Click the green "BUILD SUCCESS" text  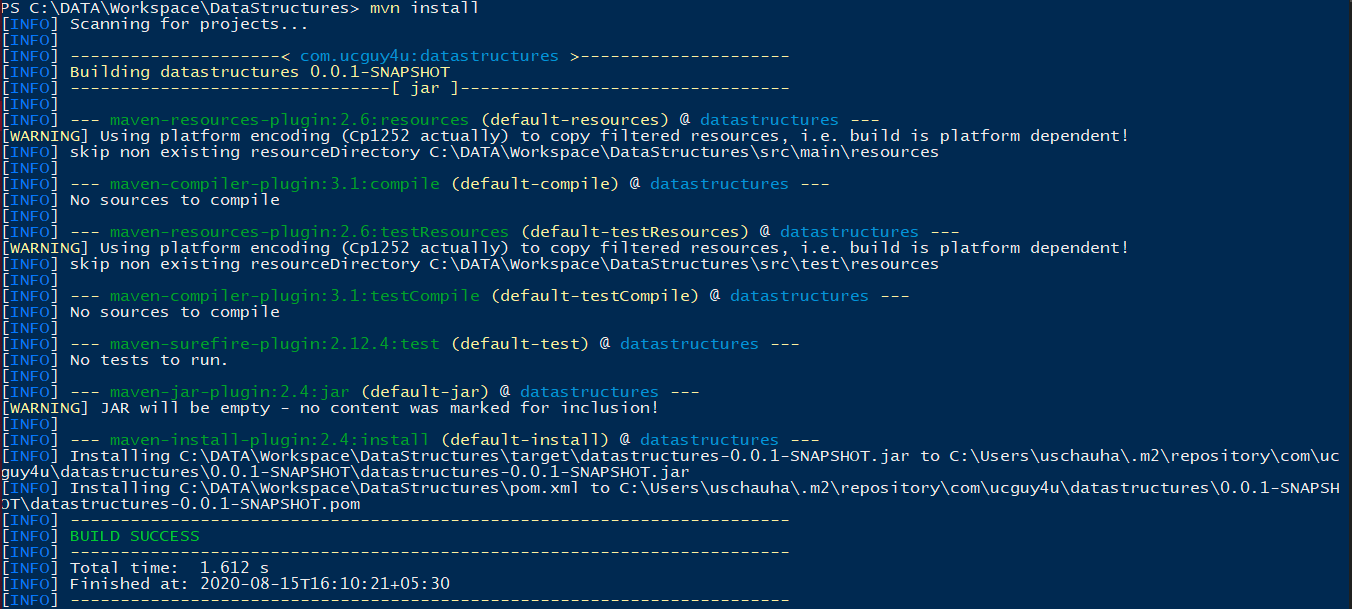(134, 536)
